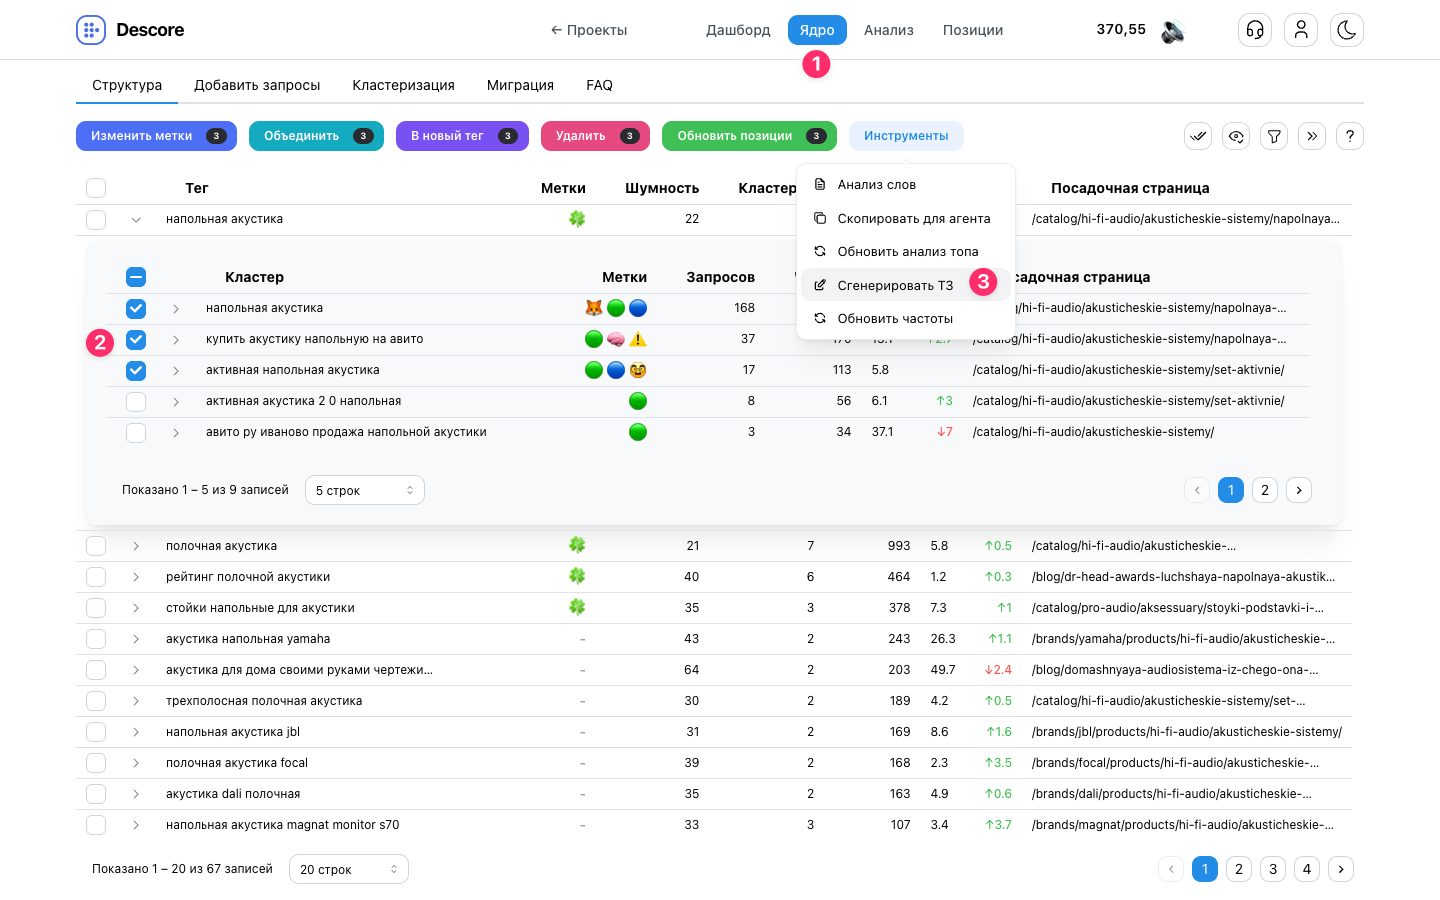Check активная акустика 2 0 напольная checkbox
The width and height of the screenshot is (1440, 900).
136,402
